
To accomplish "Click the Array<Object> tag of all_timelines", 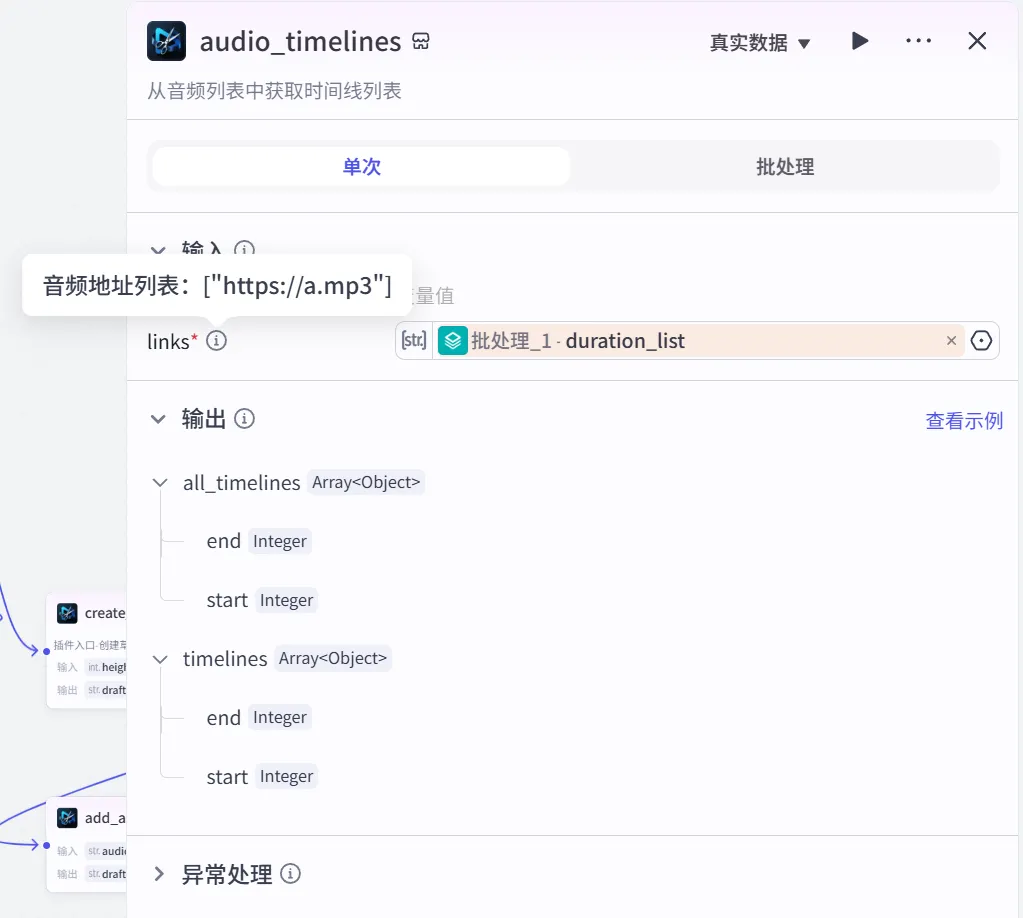I will [x=366, y=482].
